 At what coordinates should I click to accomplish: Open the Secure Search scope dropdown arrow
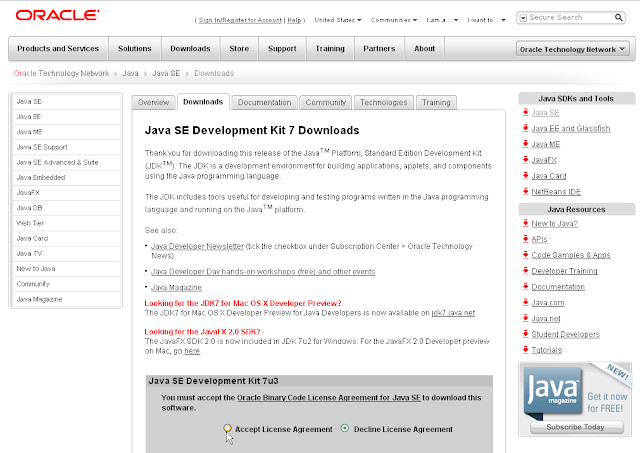coord(523,18)
